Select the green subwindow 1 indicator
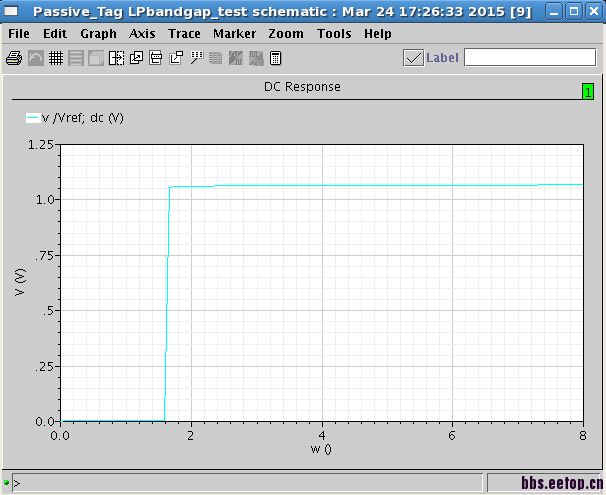 point(588,92)
